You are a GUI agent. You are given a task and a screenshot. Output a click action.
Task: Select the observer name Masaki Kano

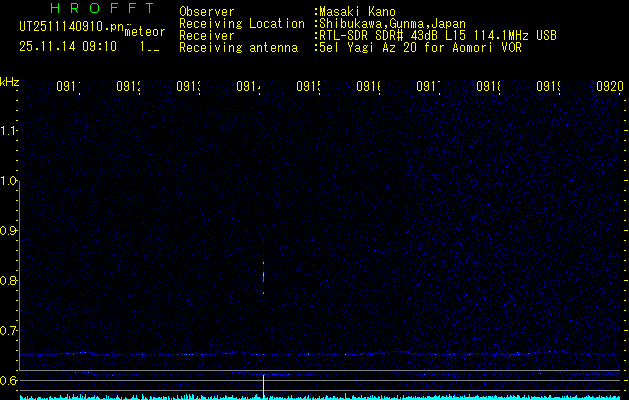355,11
